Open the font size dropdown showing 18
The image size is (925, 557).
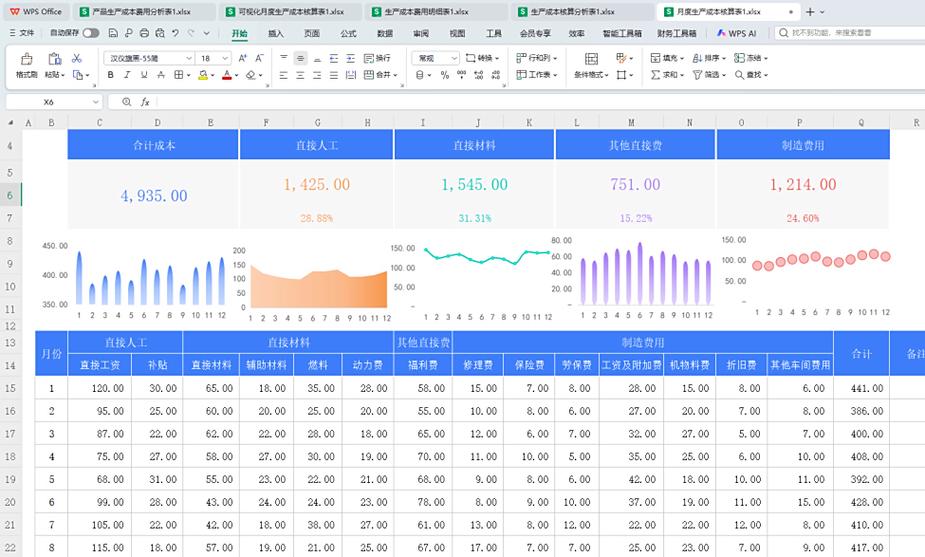(x=225, y=58)
